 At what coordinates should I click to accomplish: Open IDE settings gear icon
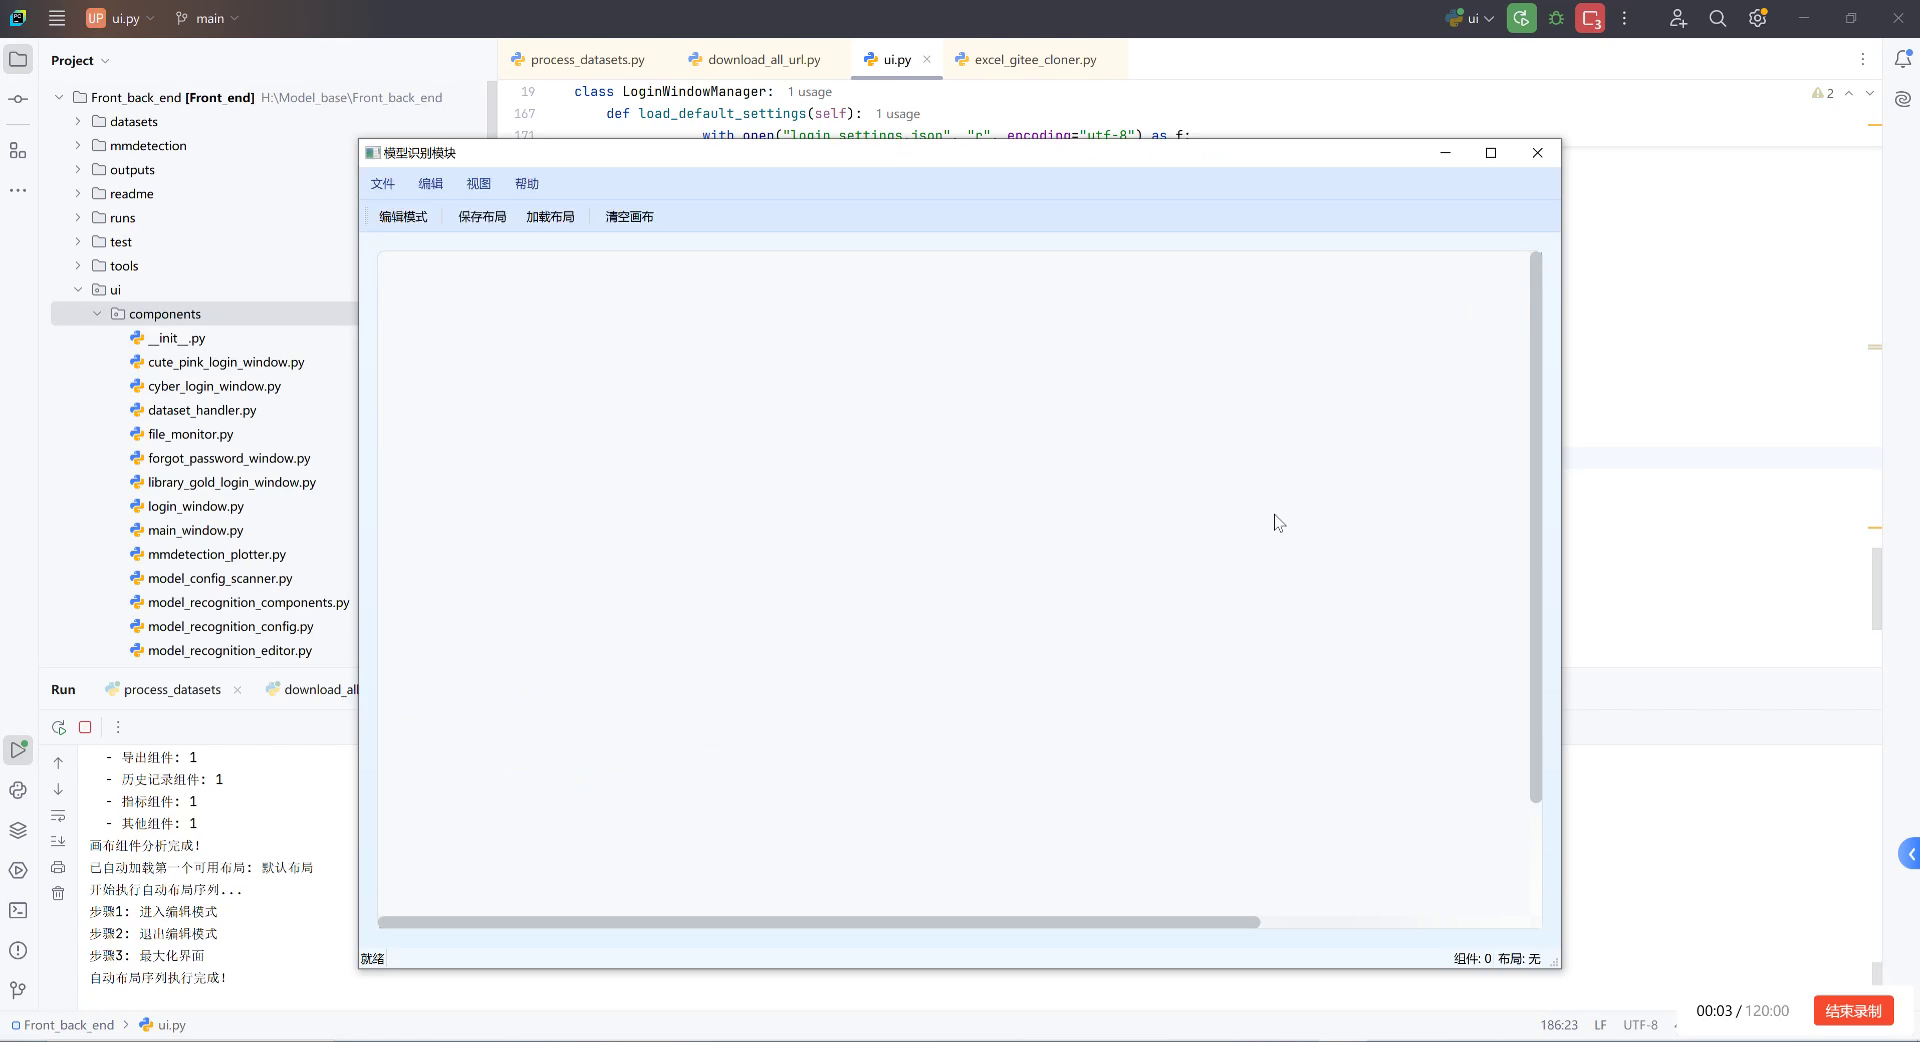click(x=1758, y=18)
